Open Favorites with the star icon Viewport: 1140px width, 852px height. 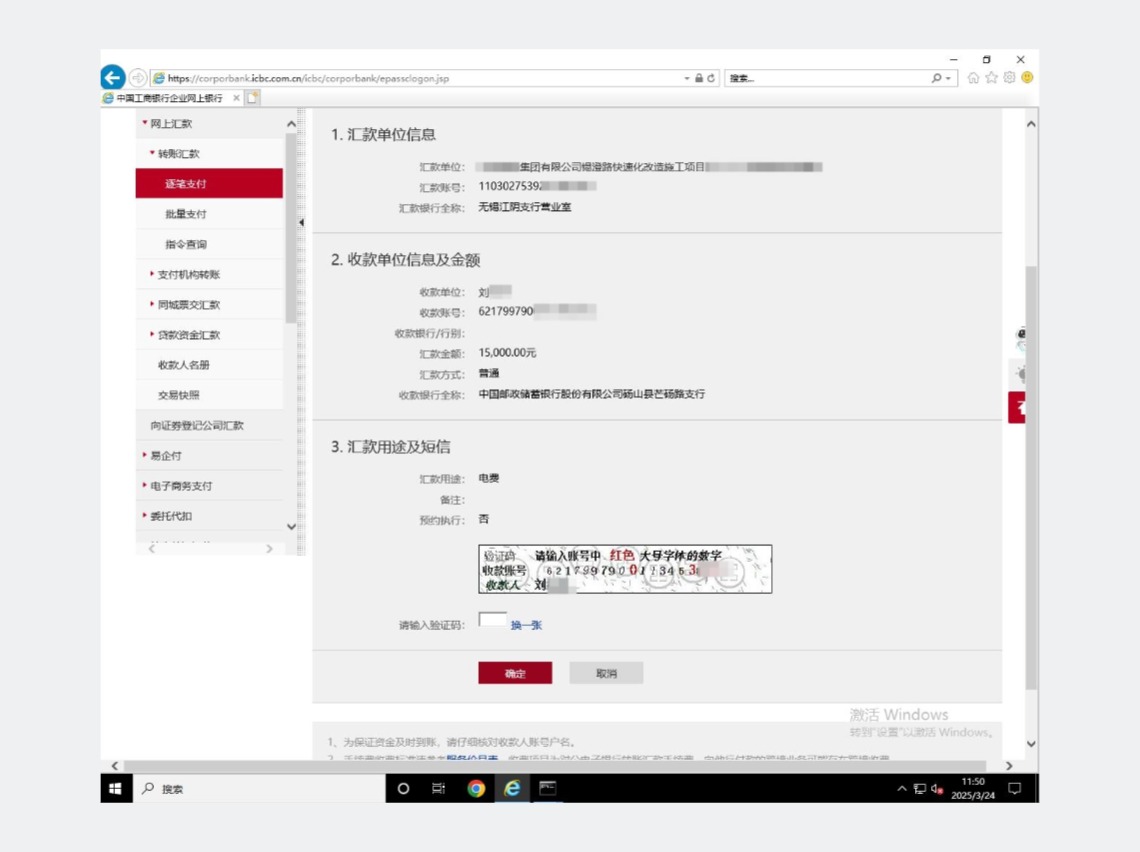click(x=992, y=77)
